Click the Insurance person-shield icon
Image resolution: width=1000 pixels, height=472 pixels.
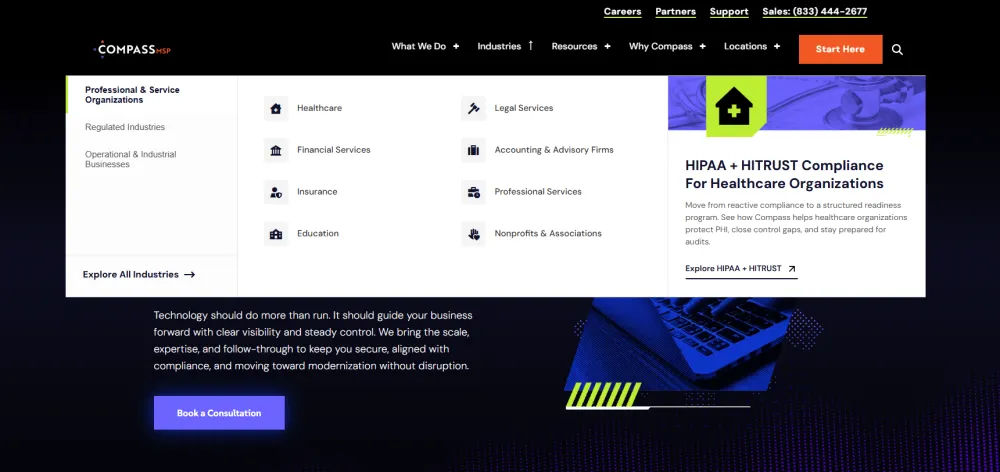click(x=276, y=192)
